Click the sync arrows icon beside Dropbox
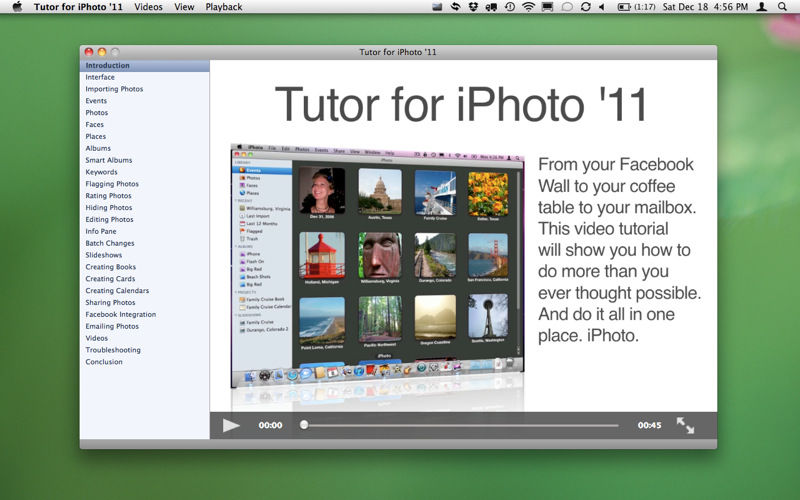 [x=455, y=7]
